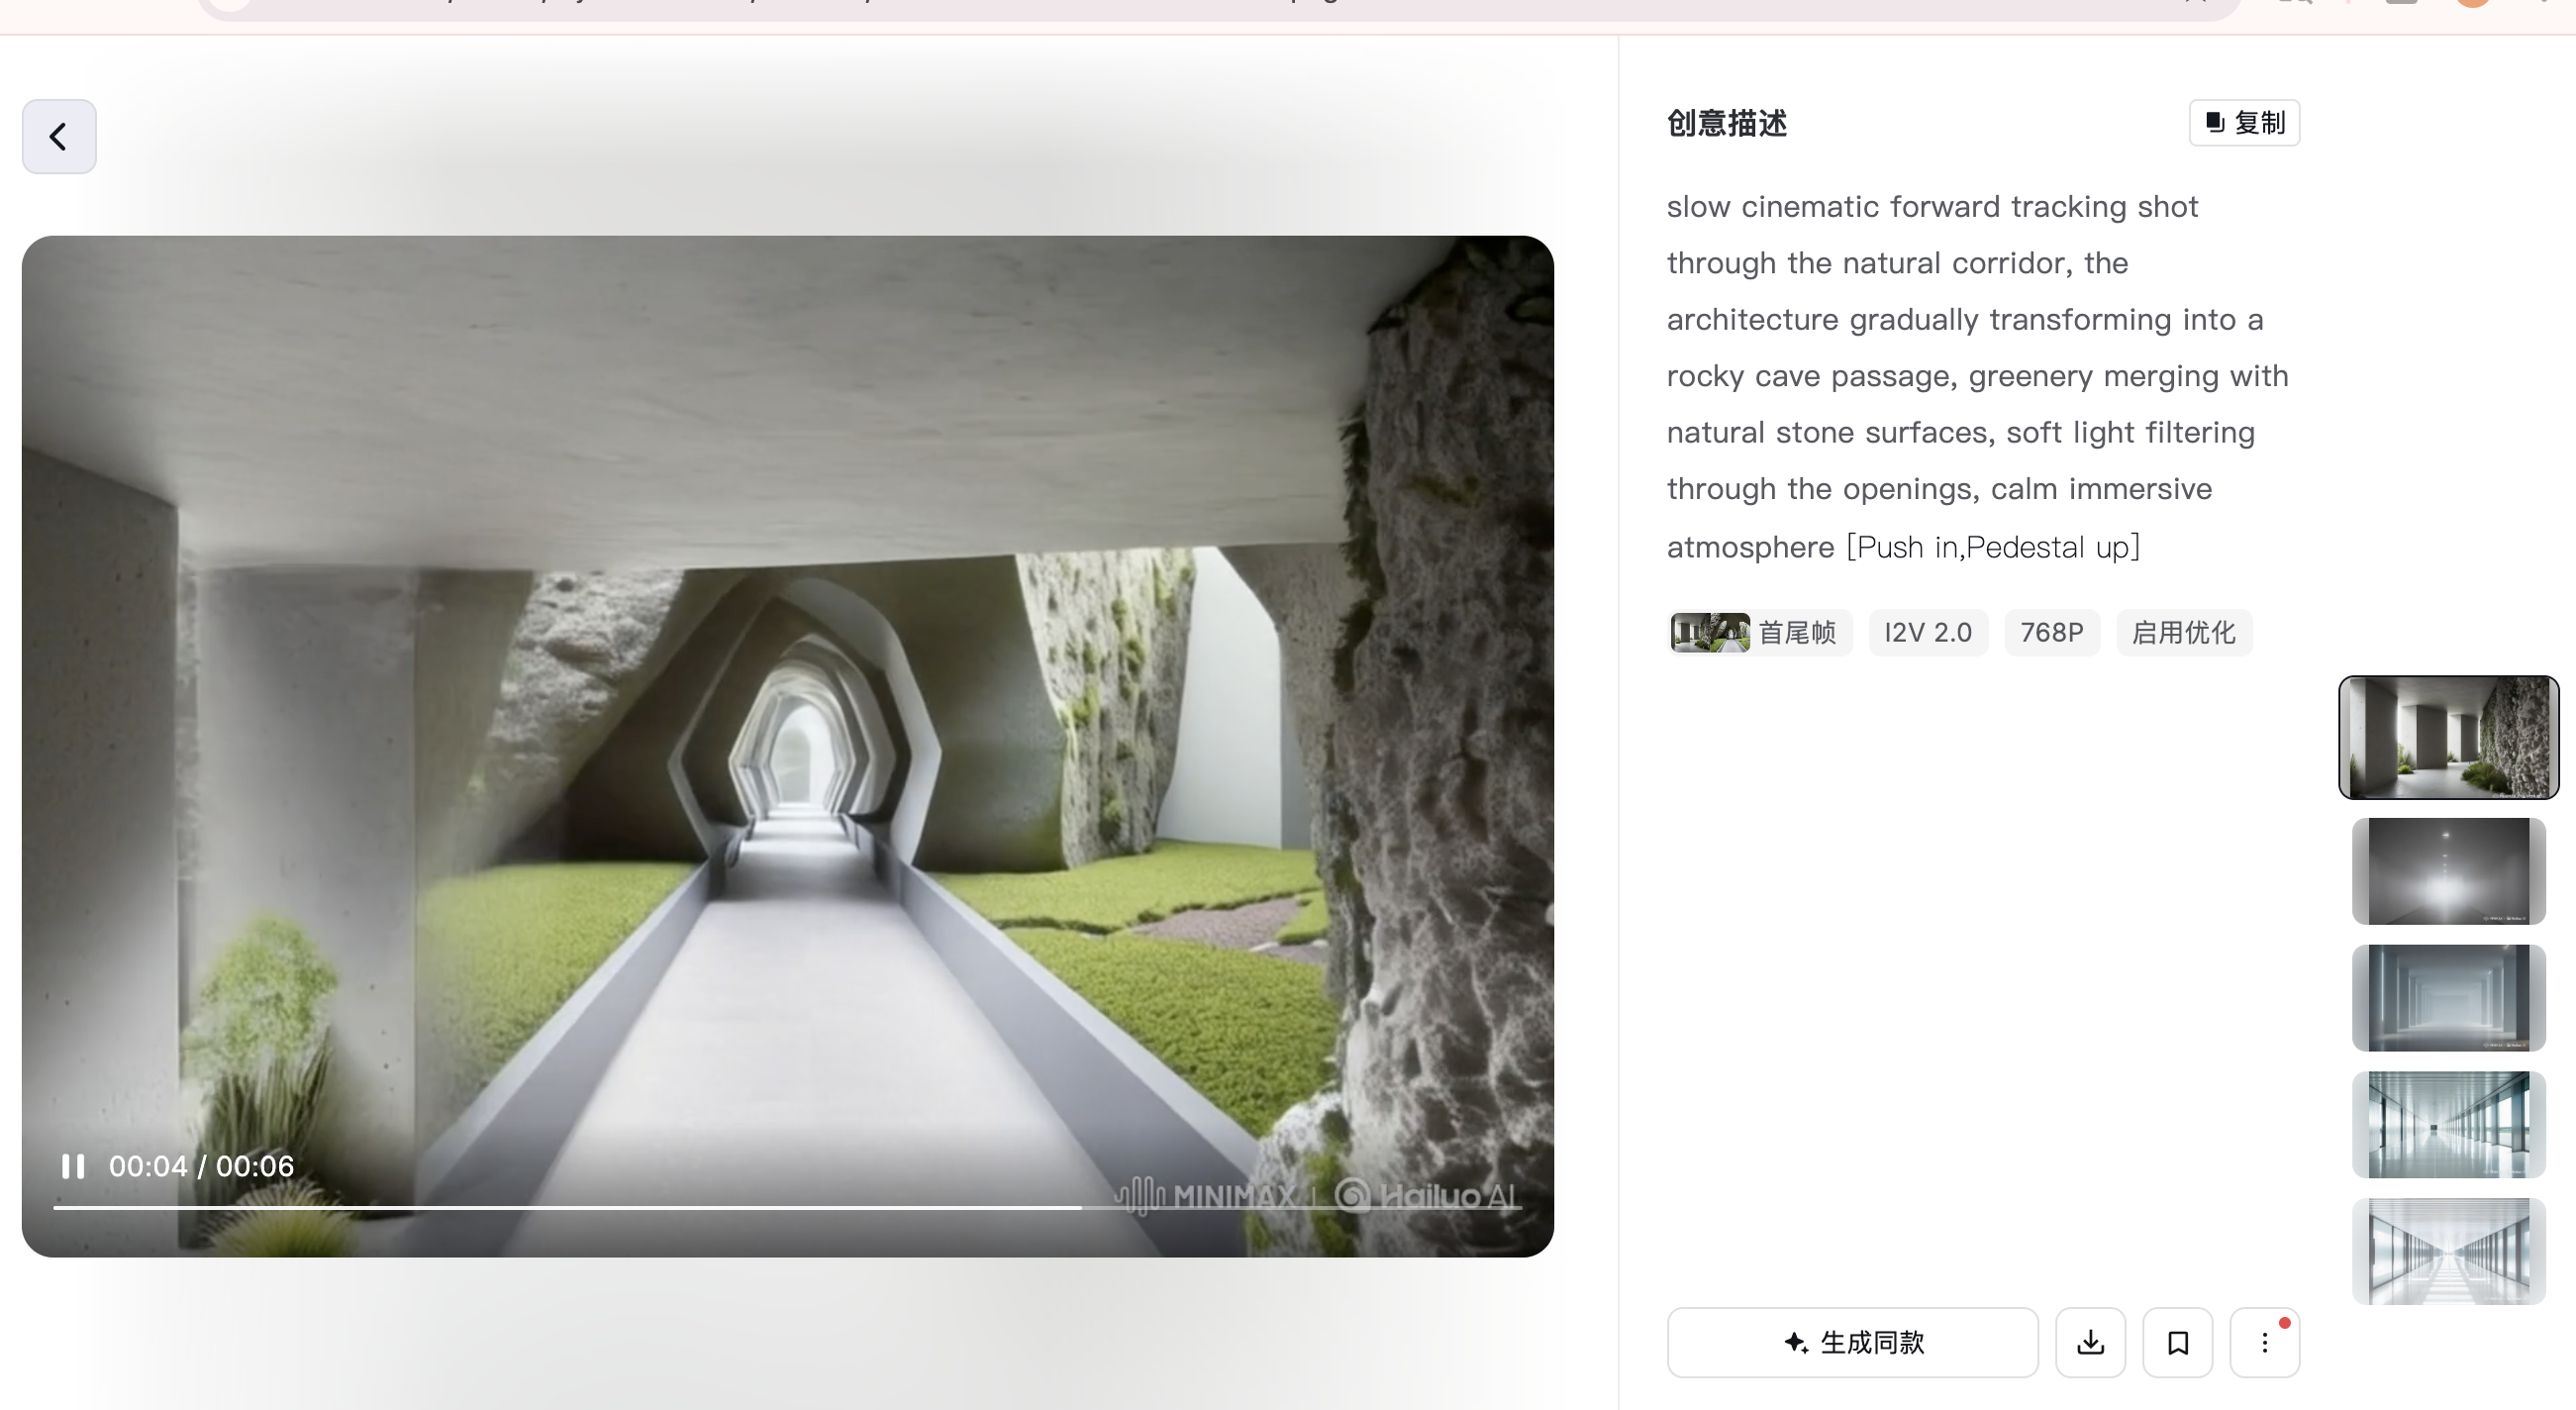This screenshot has width=2576, height=1410.
Task: Open the glass hallway thumbnail
Action: coord(2448,1124)
